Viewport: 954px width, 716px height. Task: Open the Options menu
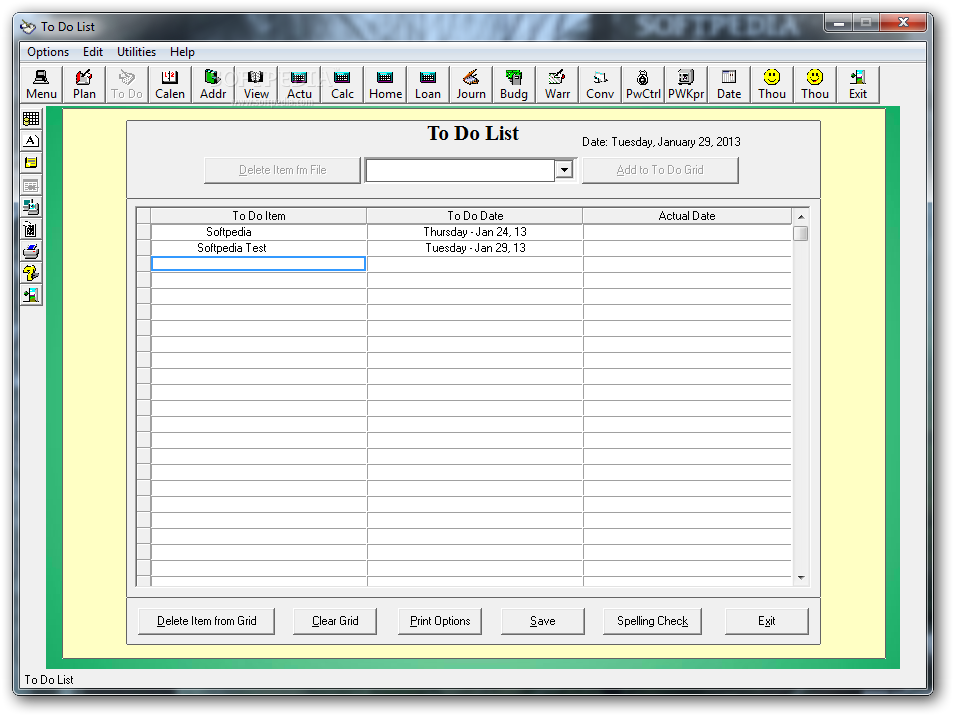(48, 52)
